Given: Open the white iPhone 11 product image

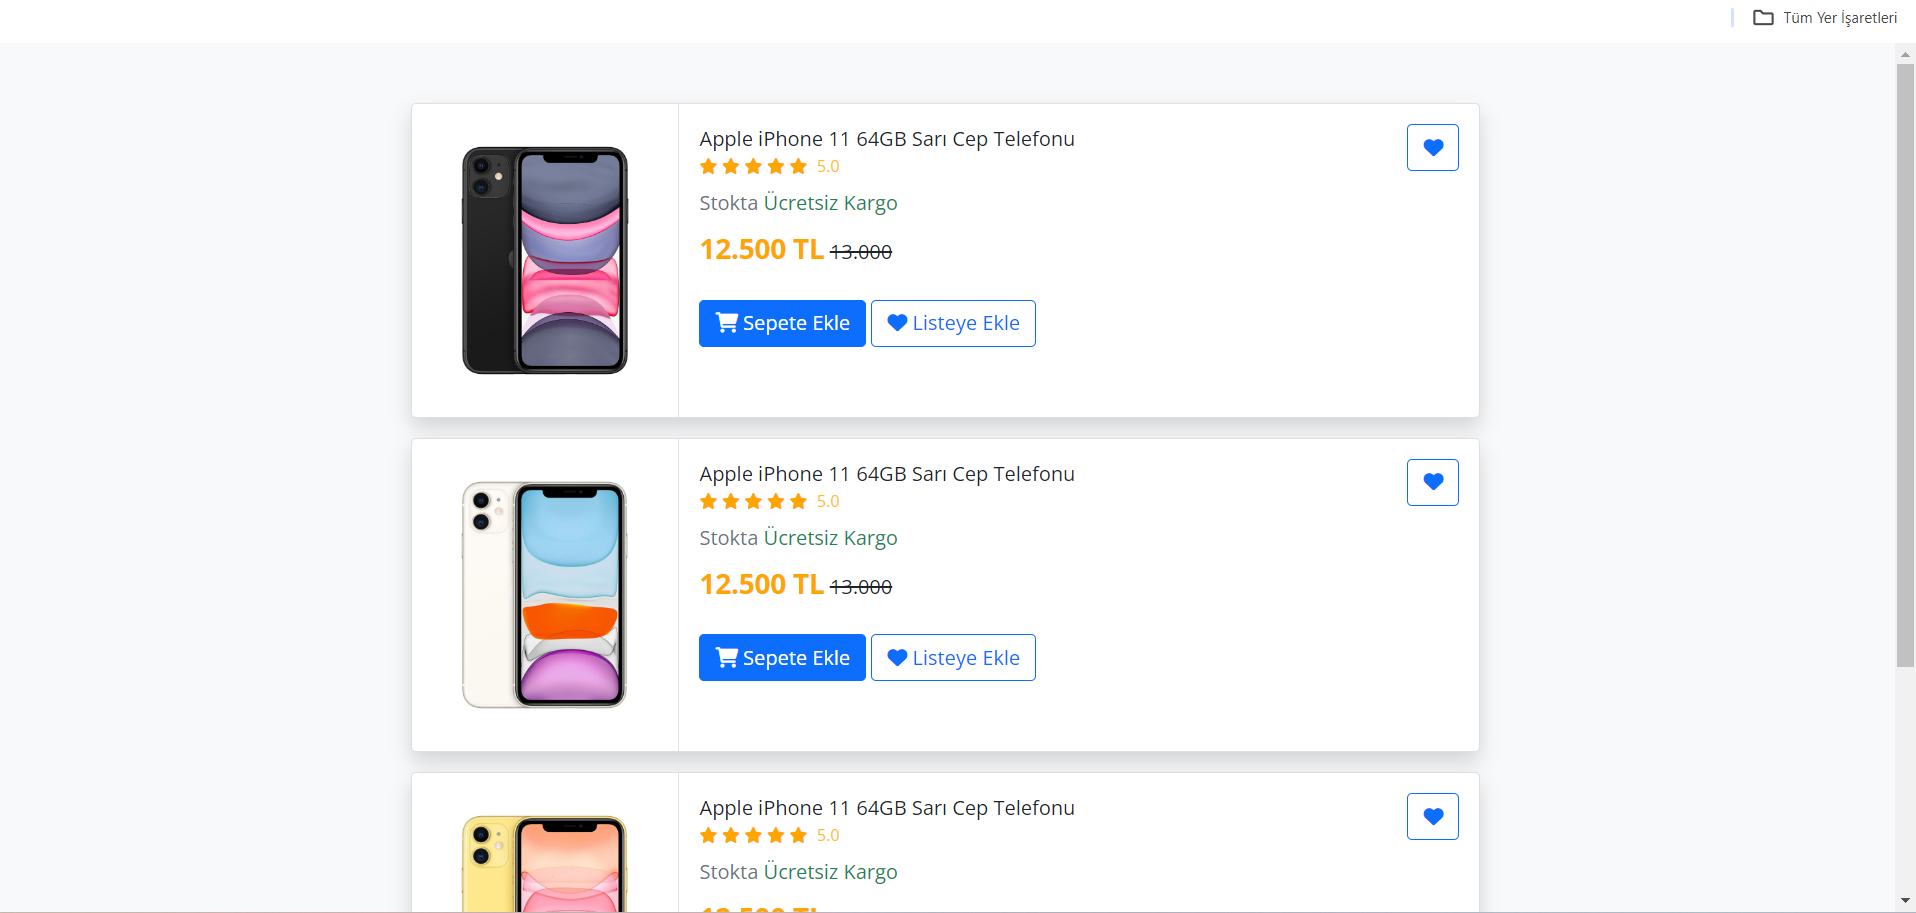Looking at the screenshot, I should click(545, 595).
